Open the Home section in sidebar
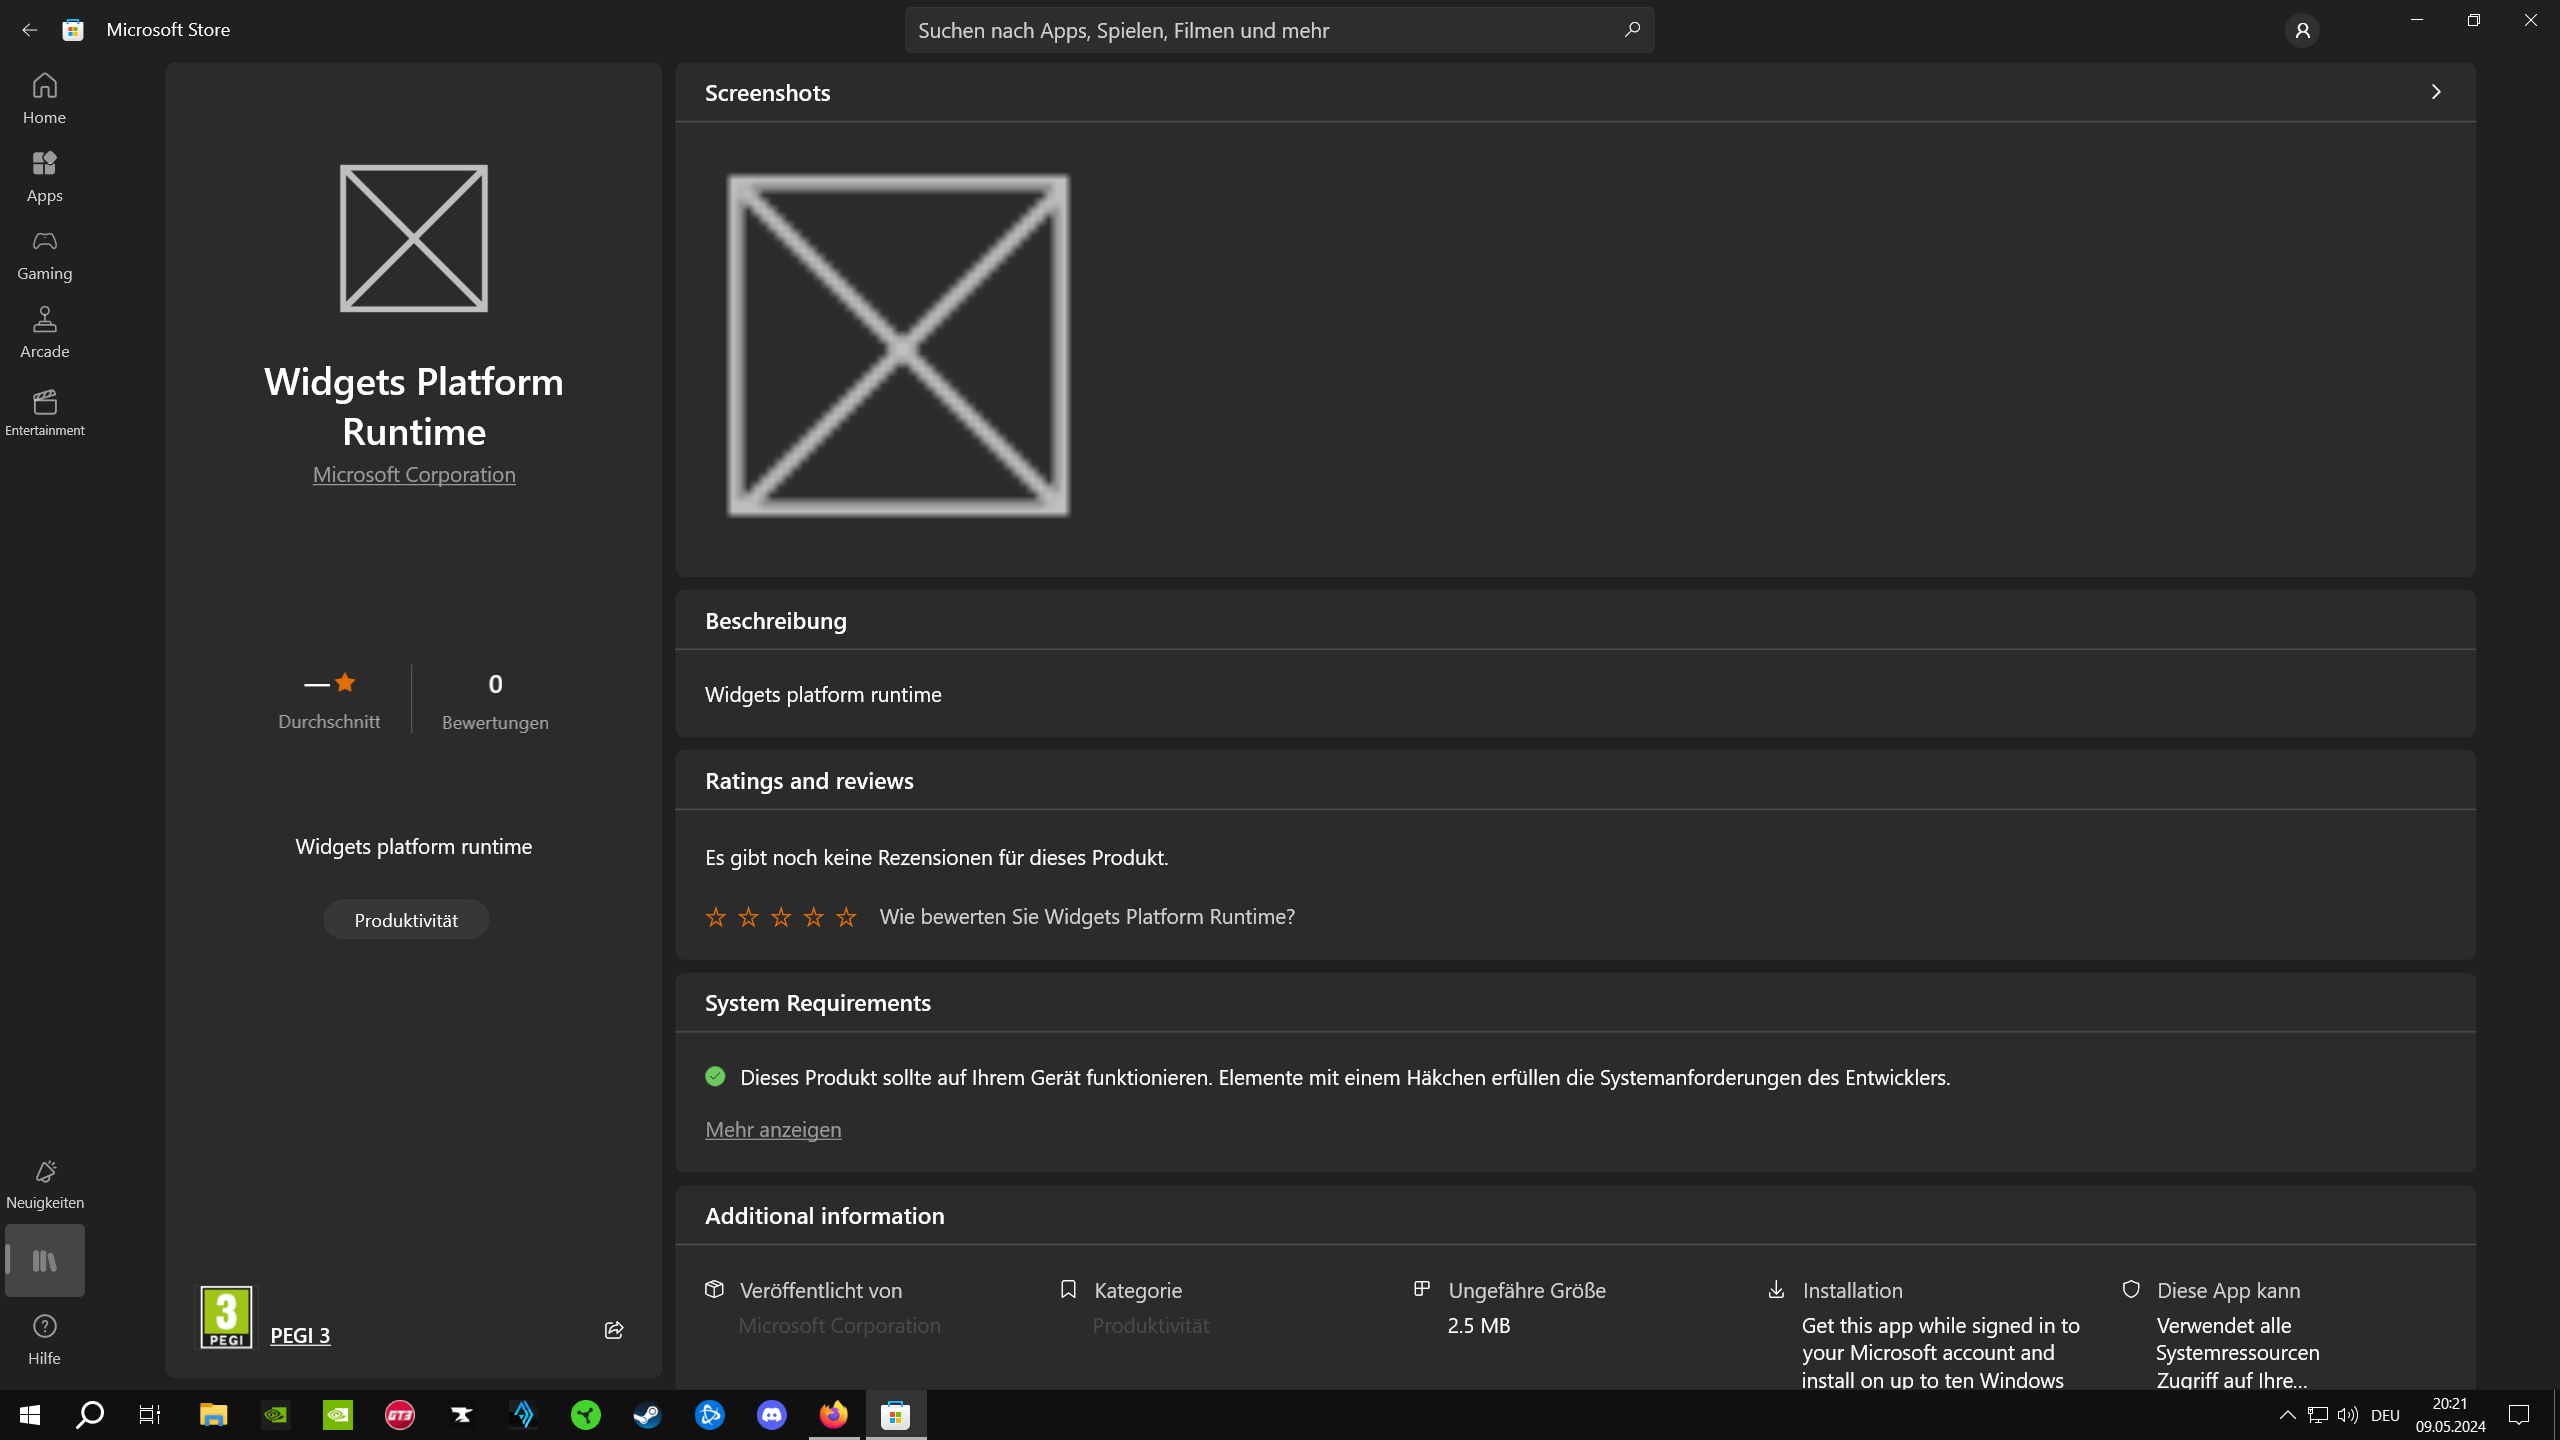Viewport: 2560px width, 1440px height. coord(44,98)
